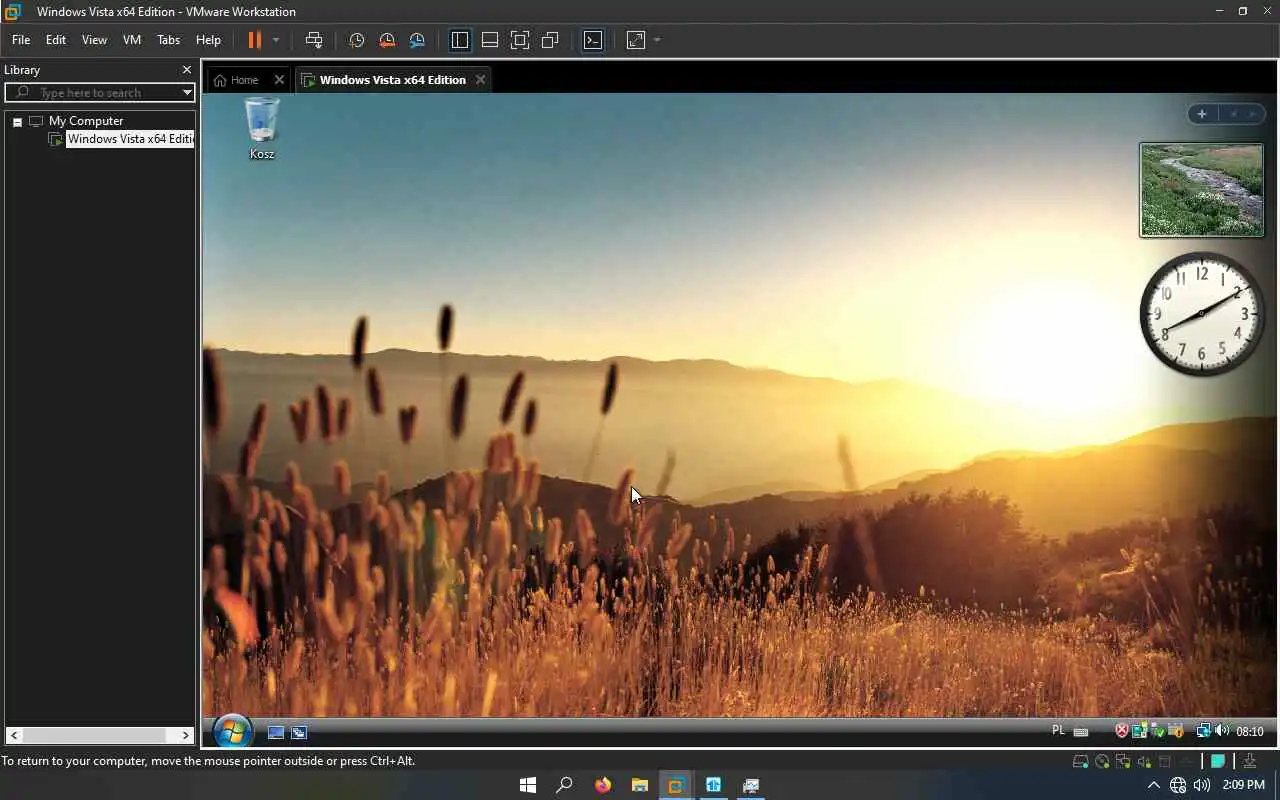Image resolution: width=1280 pixels, height=800 pixels.
Task: Click the host clock showing 2:09 PM
Action: click(1243, 785)
